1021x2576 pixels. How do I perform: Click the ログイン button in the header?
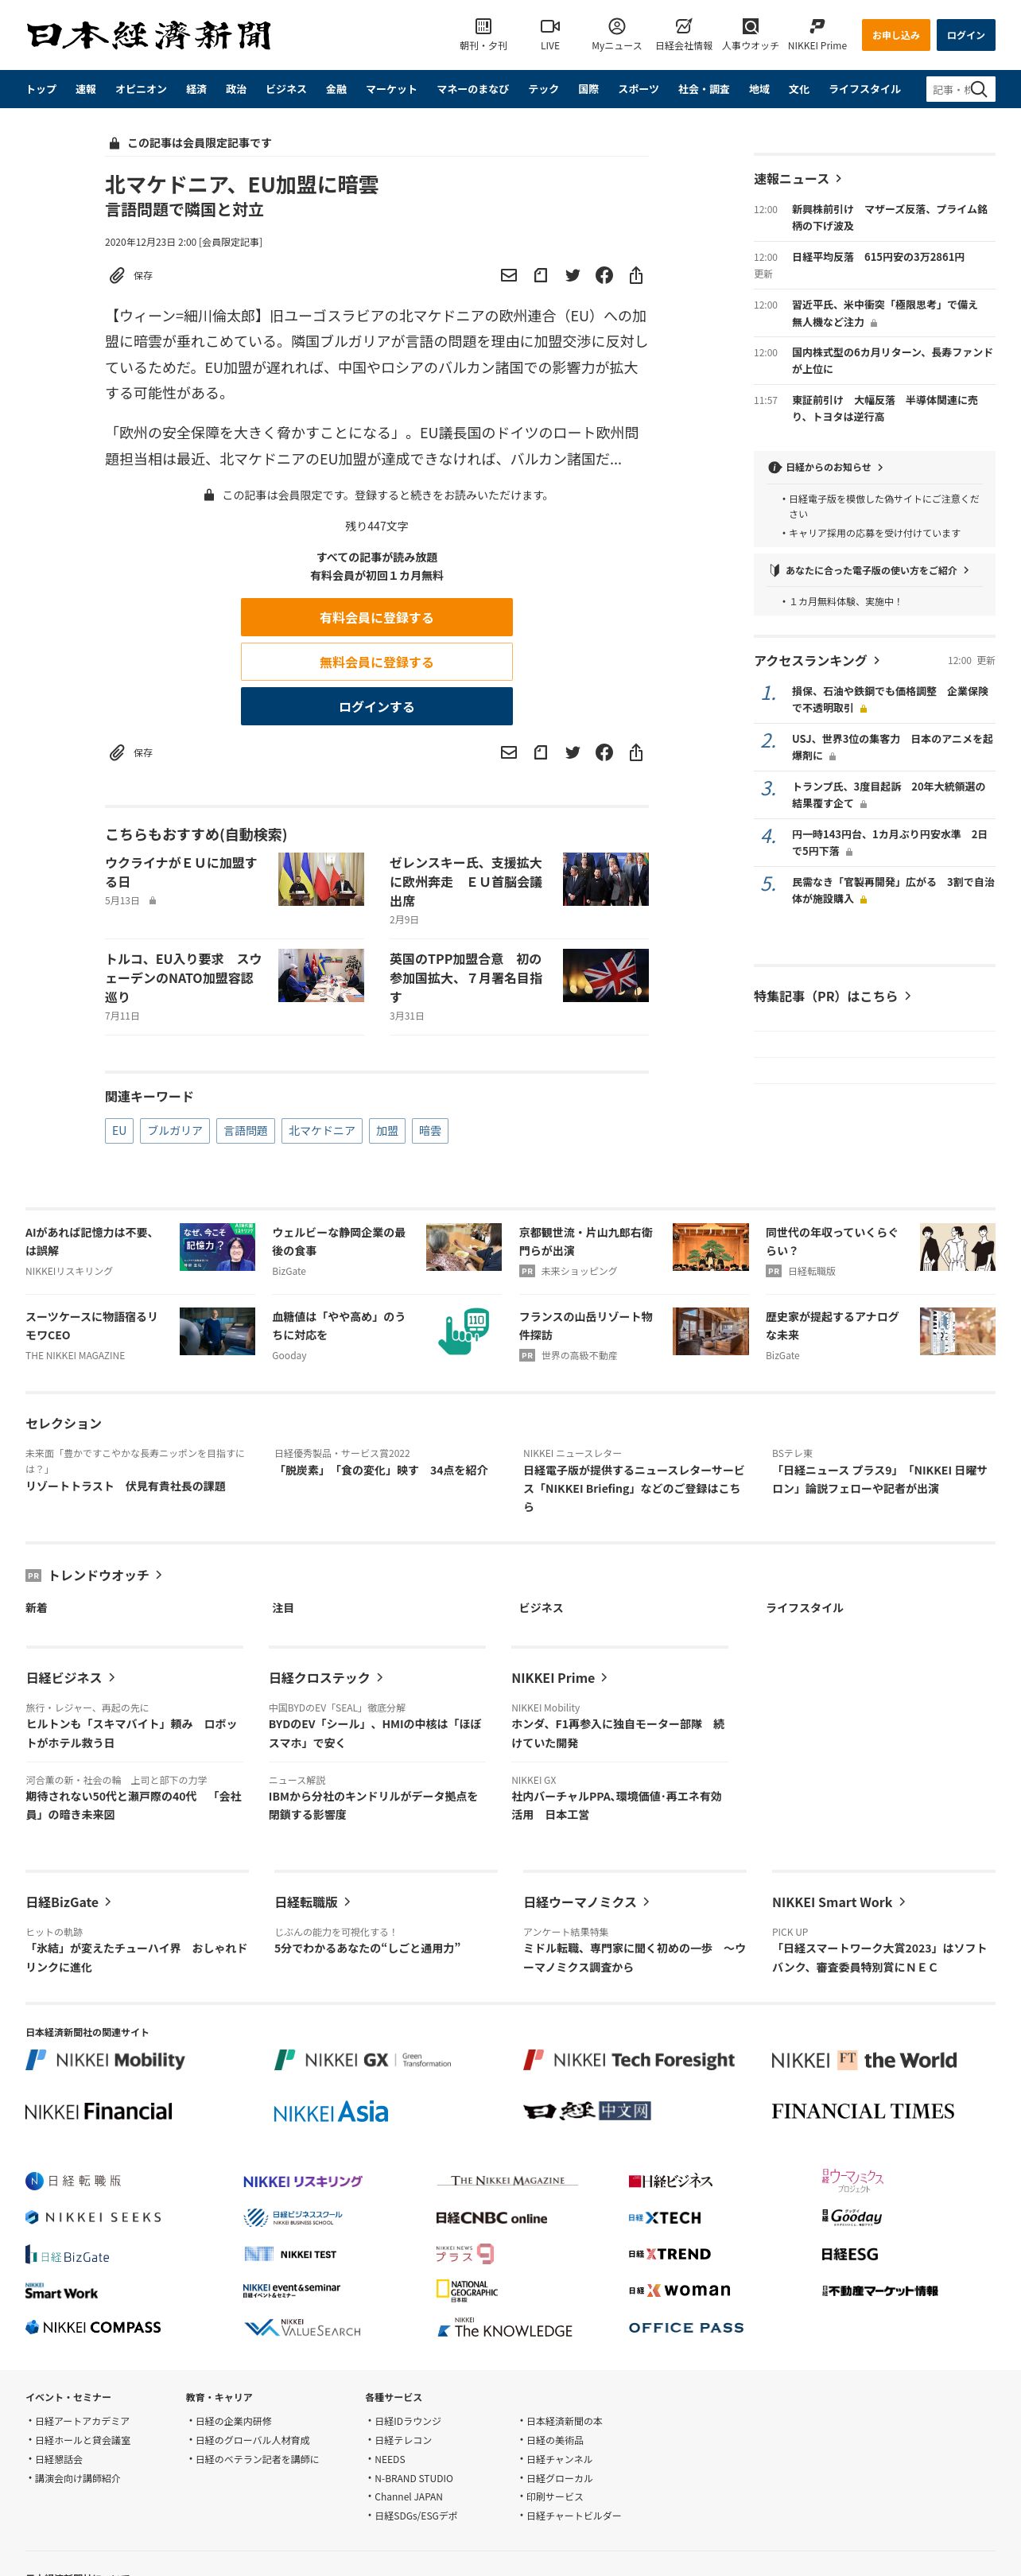966,35
